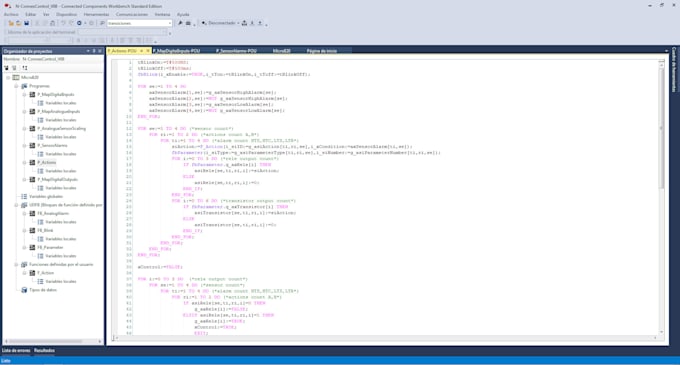
Task: Open the dropdown arrow next to Desconectado
Action: click(238, 23)
